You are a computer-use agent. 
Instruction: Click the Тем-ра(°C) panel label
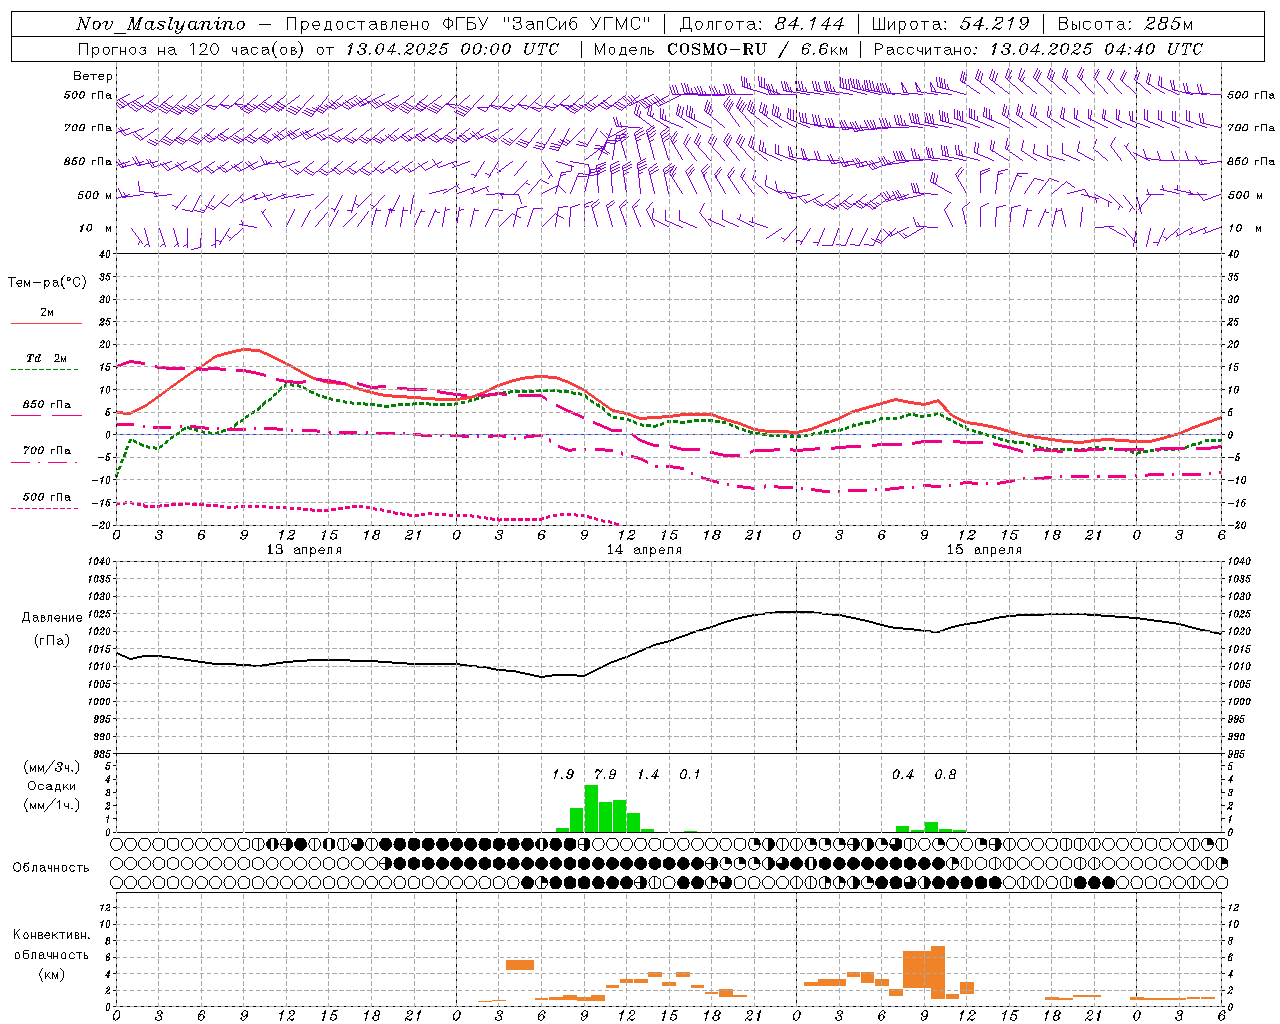click(47, 283)
